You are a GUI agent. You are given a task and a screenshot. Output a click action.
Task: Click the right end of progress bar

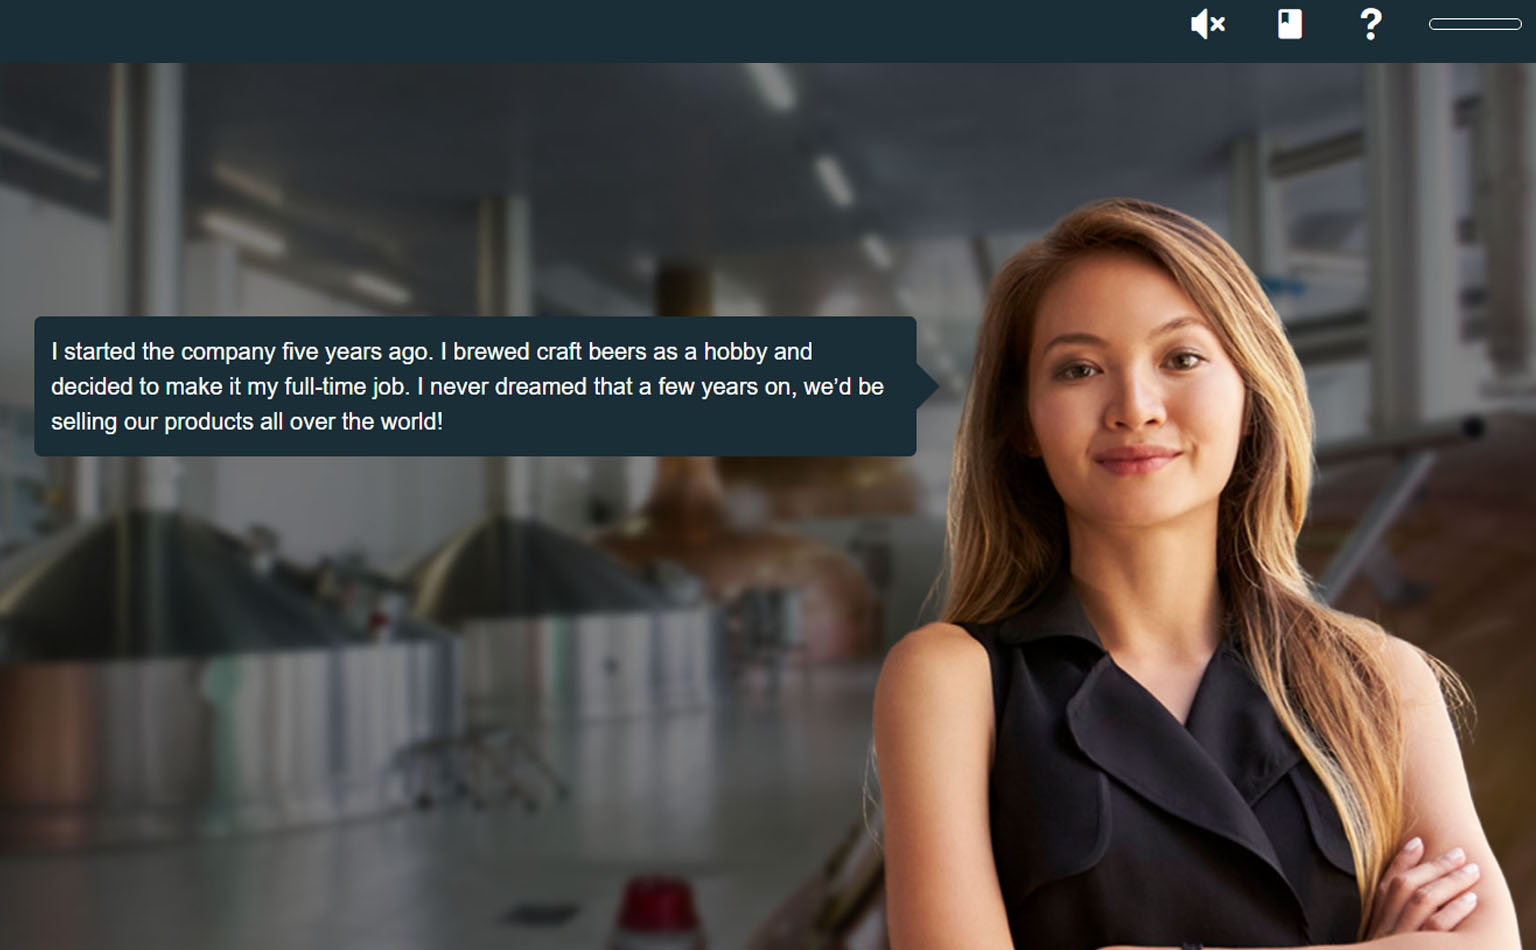pyautogui.click(x=1514, y=24)
